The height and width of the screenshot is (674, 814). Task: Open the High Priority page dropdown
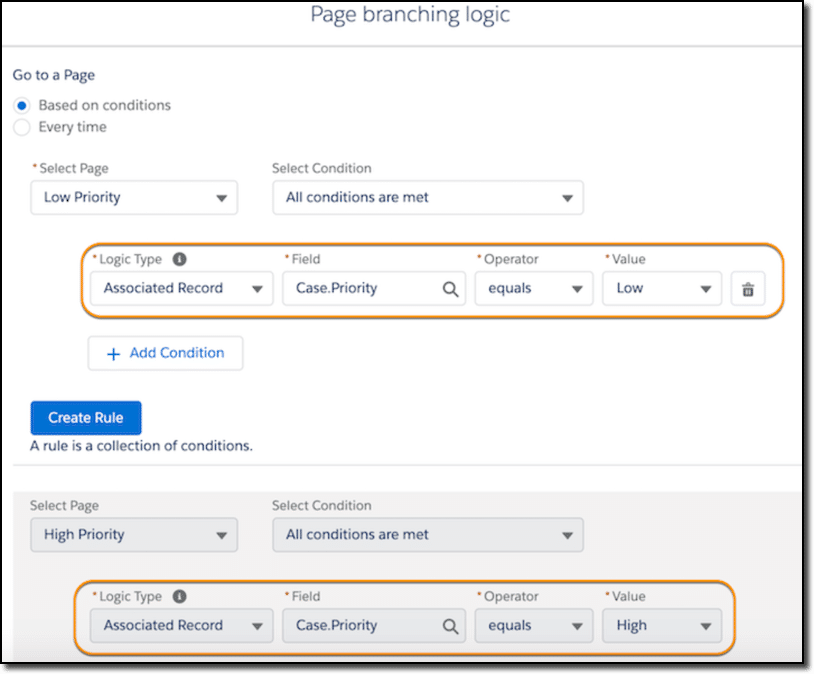click(134, 535)
